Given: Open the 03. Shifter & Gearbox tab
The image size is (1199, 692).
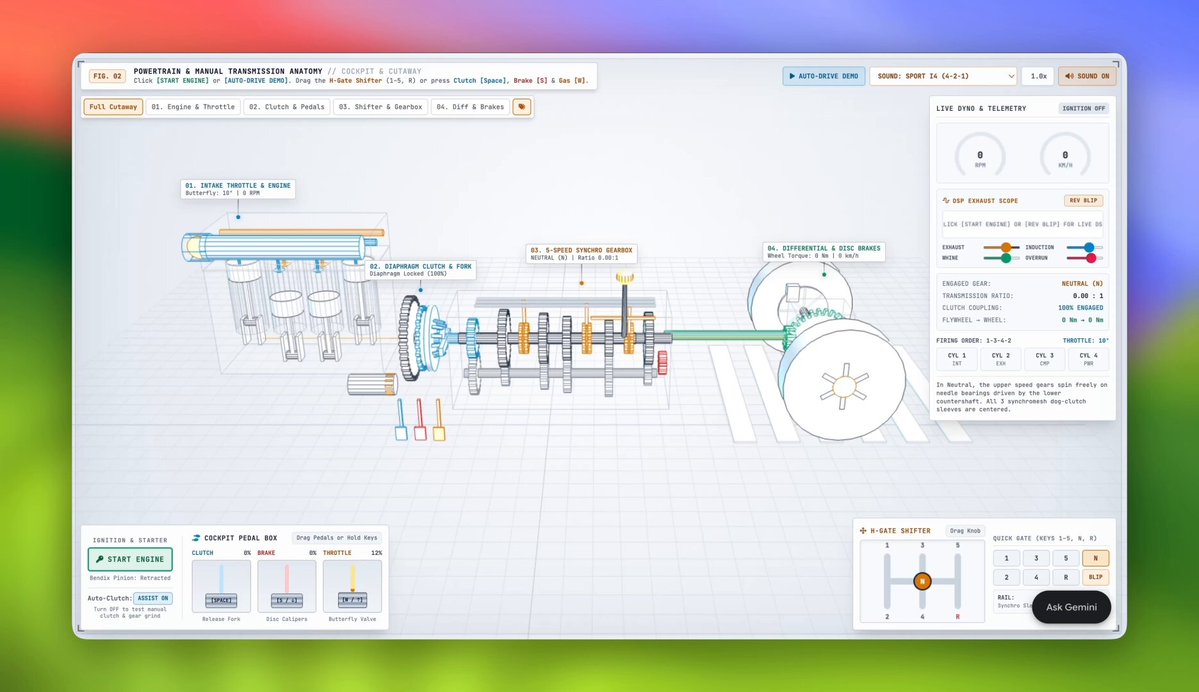Looking at the screenshot, I should 380,107.
